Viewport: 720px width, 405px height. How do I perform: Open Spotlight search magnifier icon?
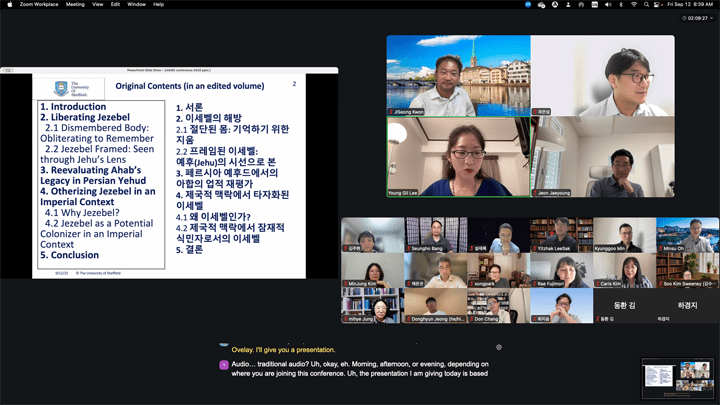pyautogui.click(x=647, y=4)
